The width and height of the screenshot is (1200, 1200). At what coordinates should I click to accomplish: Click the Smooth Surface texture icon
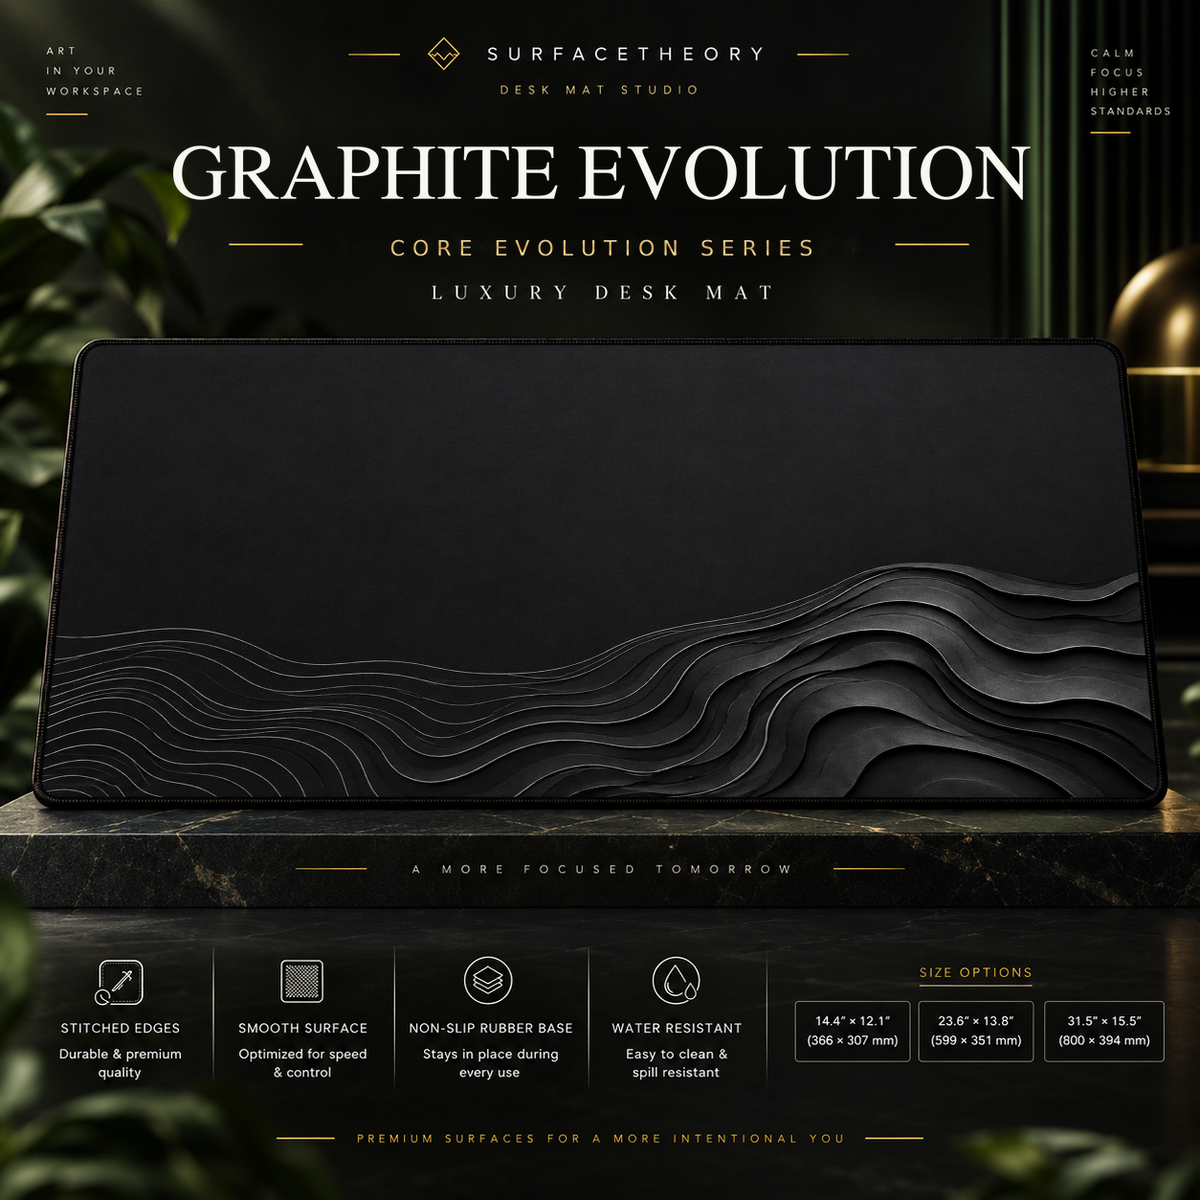302,982
